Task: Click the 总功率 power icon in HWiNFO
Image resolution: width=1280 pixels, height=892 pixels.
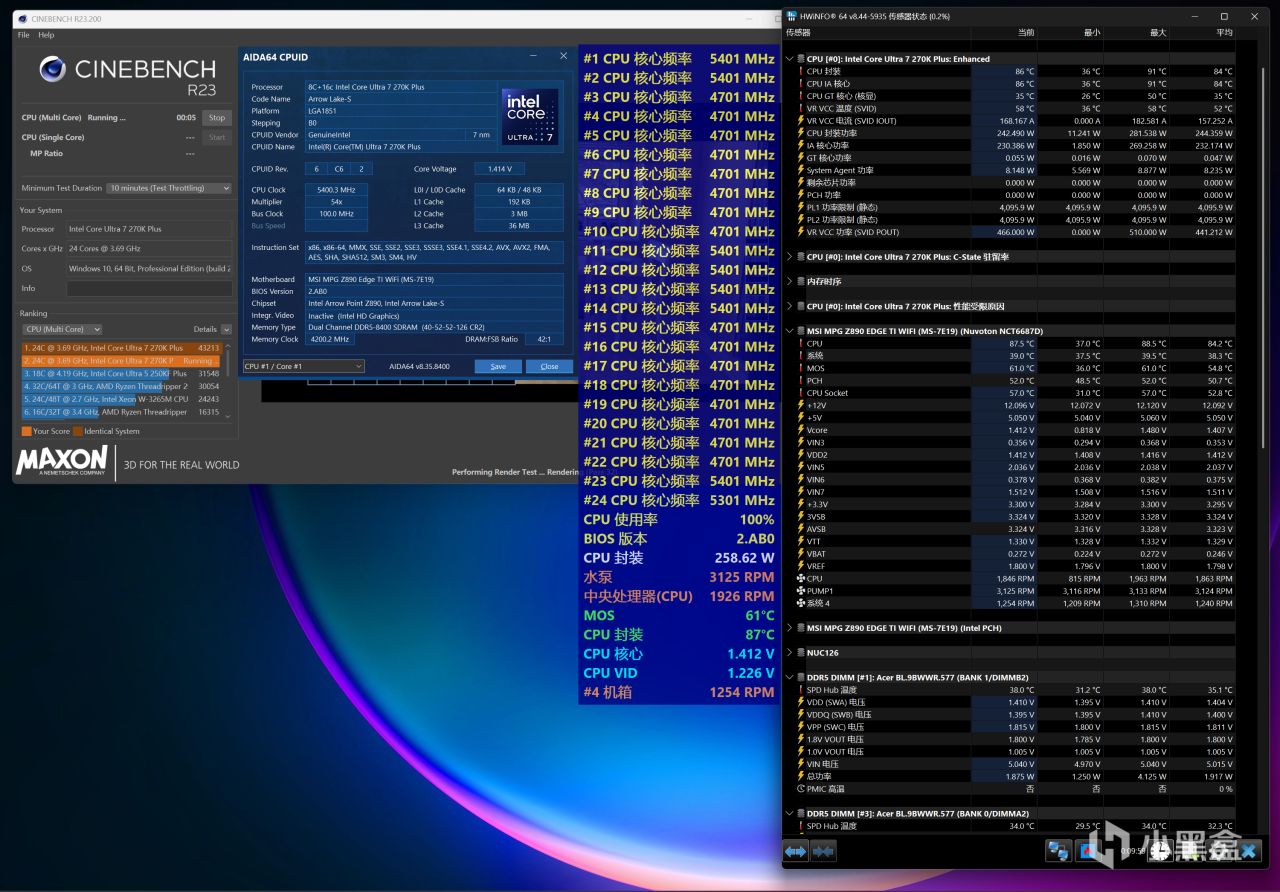Action: click(x=800, y=776)
